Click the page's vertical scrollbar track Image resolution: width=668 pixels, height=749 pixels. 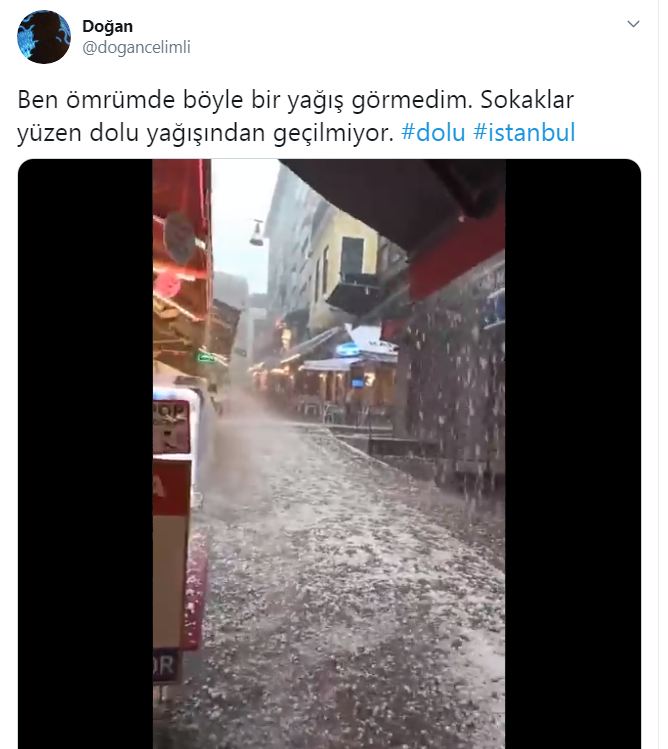click(x=663, y=374)
